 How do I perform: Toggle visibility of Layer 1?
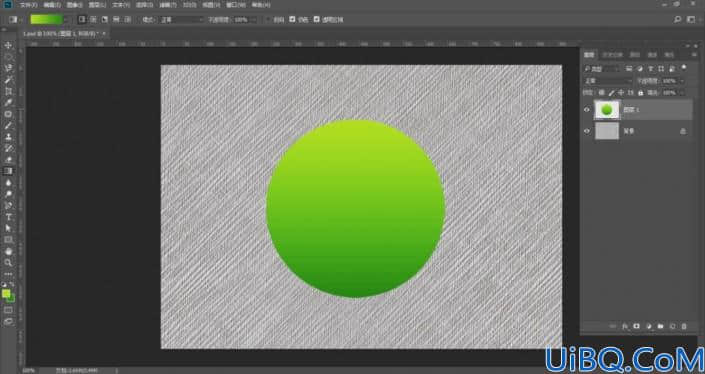(x=587, y=109)
